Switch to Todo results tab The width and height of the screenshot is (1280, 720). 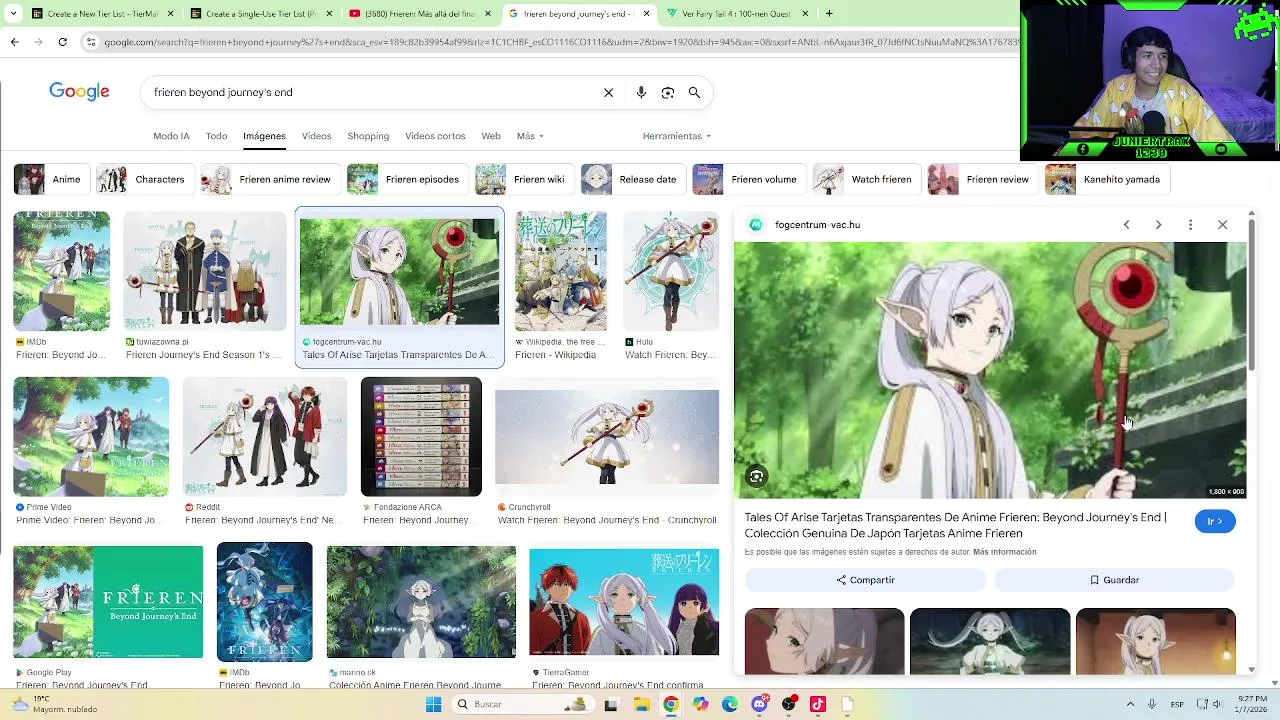[x=216, y=136]
